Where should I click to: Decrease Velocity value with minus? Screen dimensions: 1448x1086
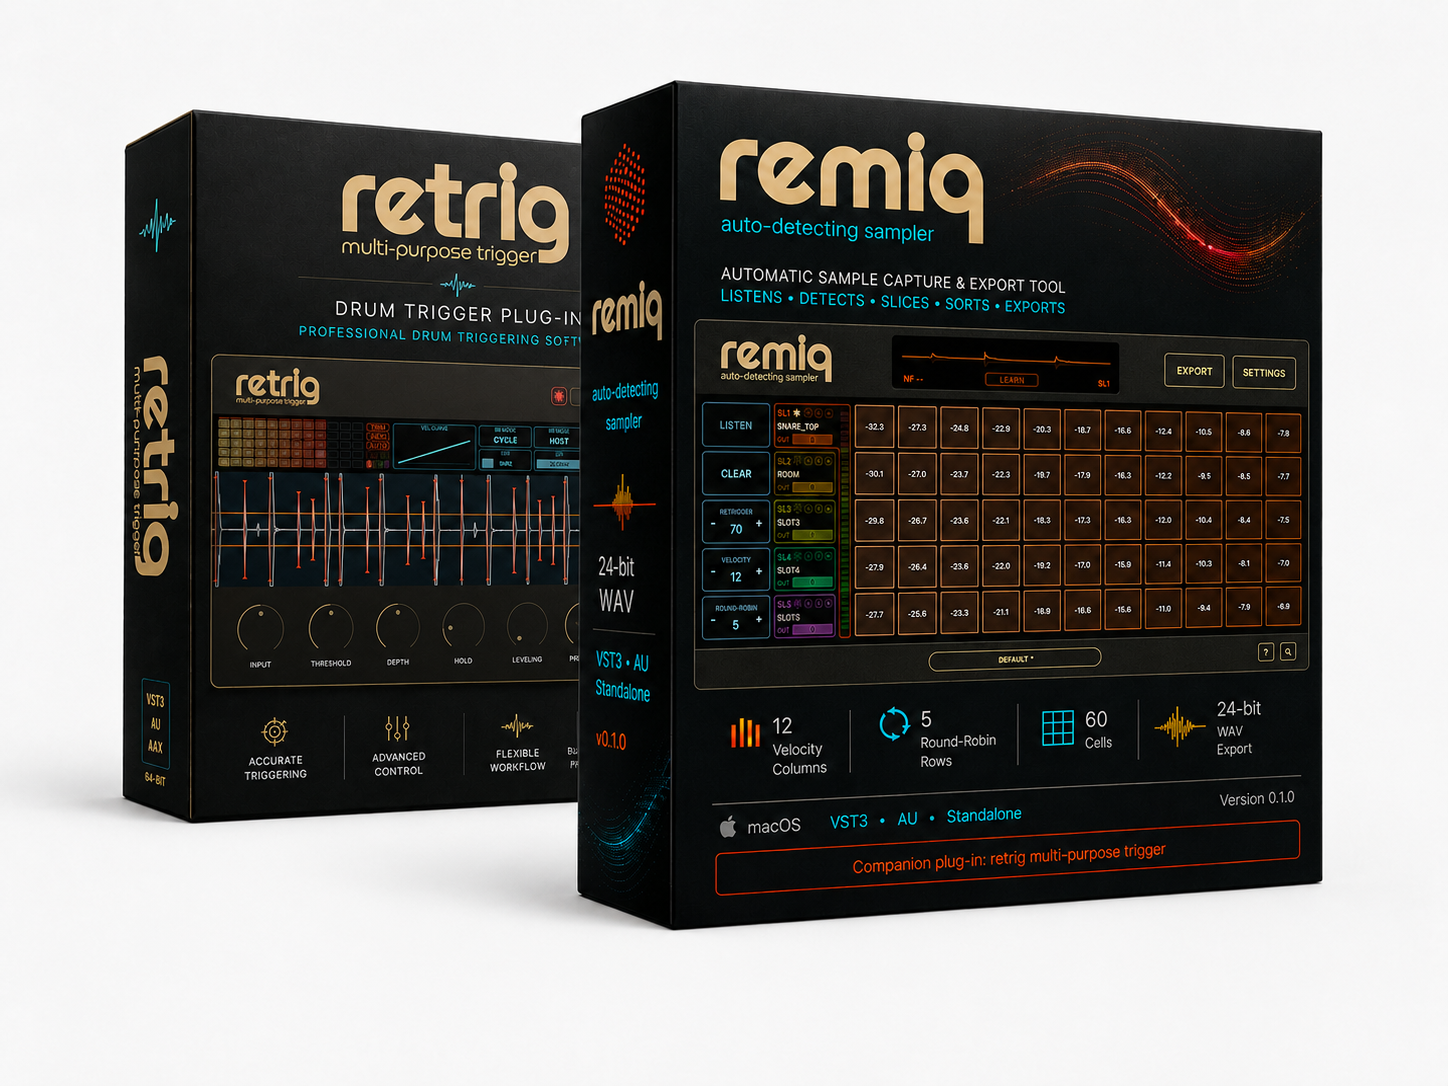coord(713,573)
